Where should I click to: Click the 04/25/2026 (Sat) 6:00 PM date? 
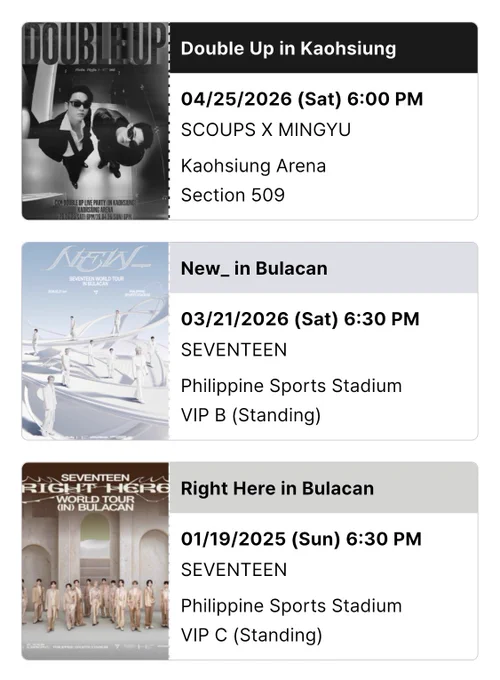click(302, 99)
